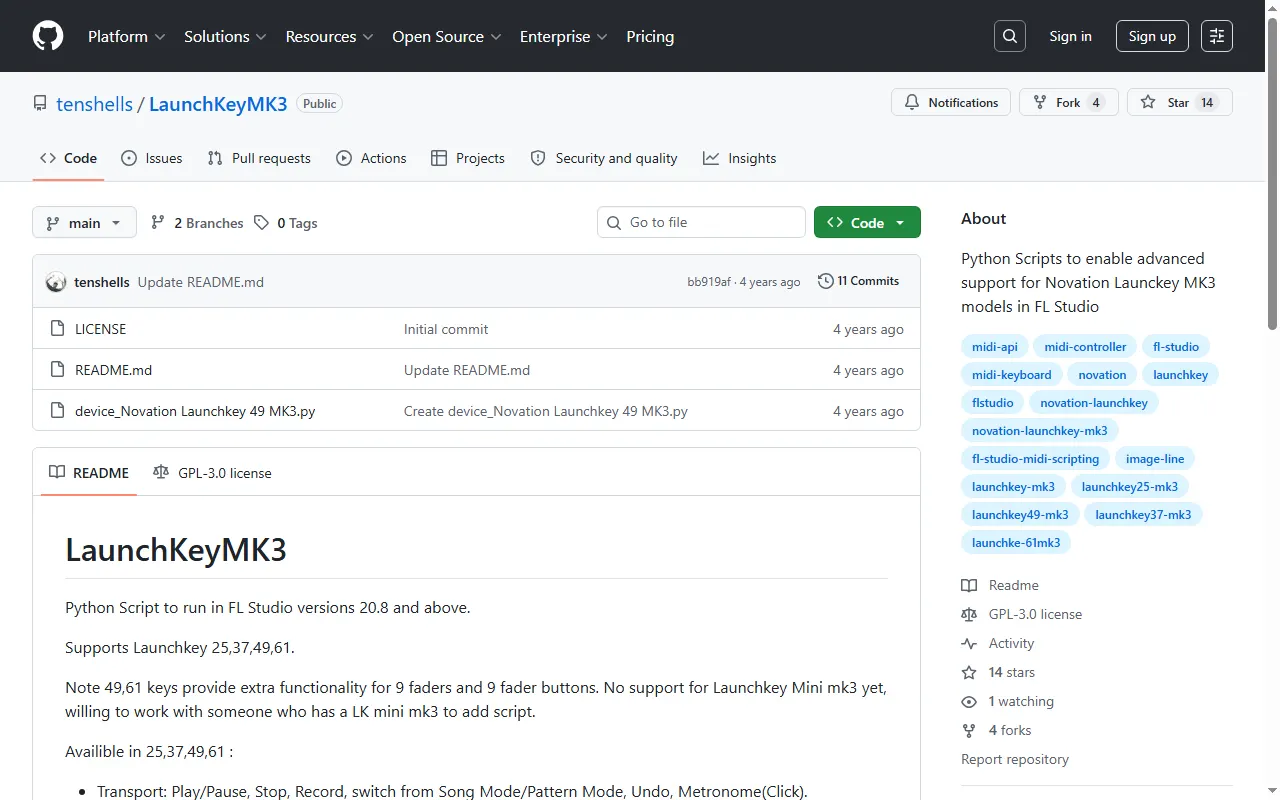Click the LICENSE file icon
The width and height of the screenshot is (1280, 800).
click(57, 329)
